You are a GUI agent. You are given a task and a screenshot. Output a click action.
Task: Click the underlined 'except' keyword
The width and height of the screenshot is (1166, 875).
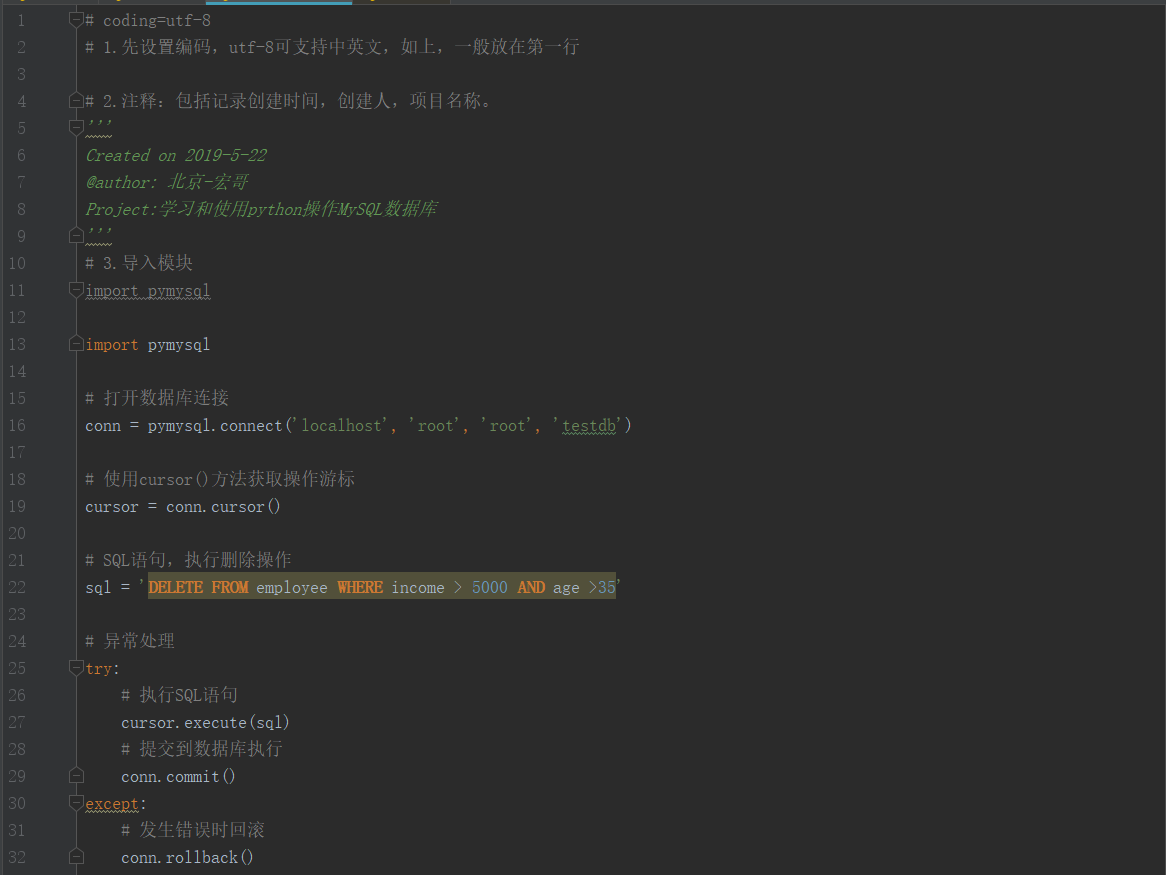(112, 804)
